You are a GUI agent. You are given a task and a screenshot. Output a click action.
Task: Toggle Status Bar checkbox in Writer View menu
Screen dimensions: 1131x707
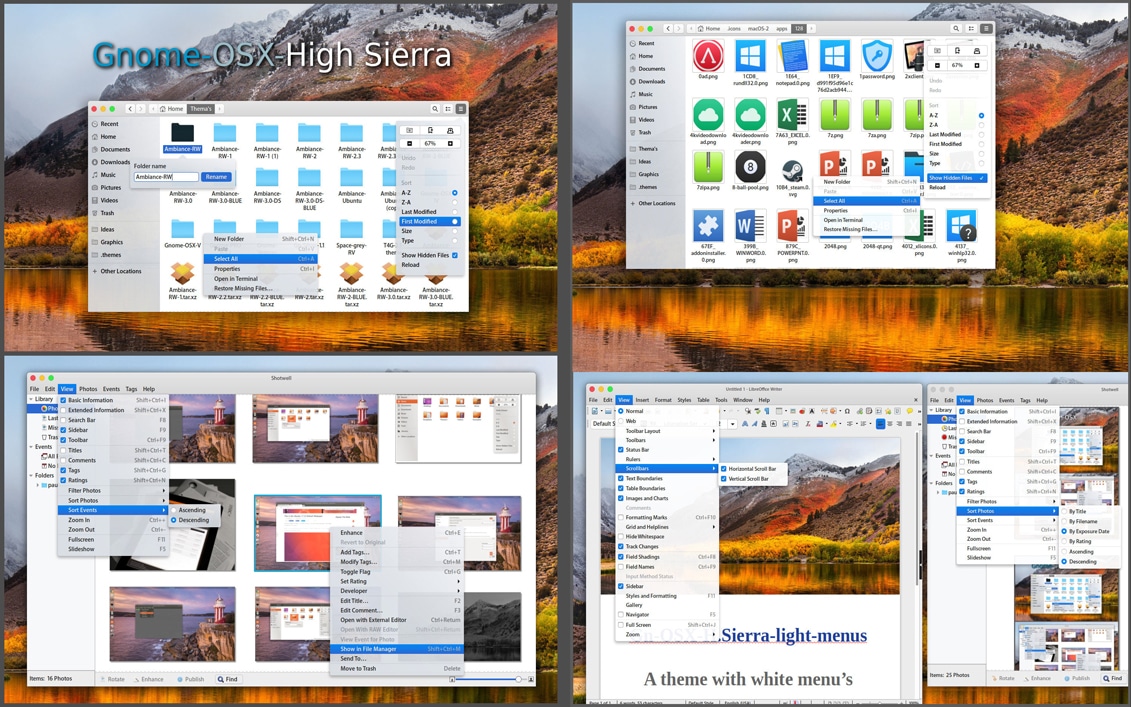[621, 449]
